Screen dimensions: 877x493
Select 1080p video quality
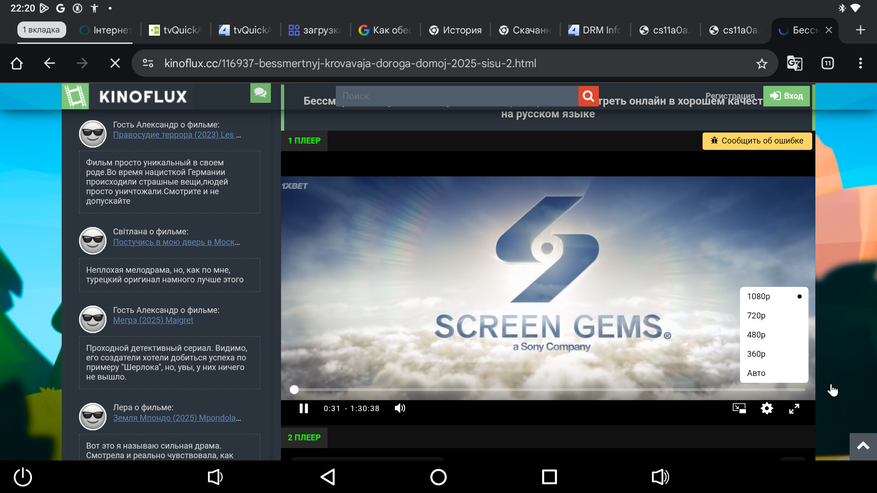pyautogui.click(x=774, y=297)
